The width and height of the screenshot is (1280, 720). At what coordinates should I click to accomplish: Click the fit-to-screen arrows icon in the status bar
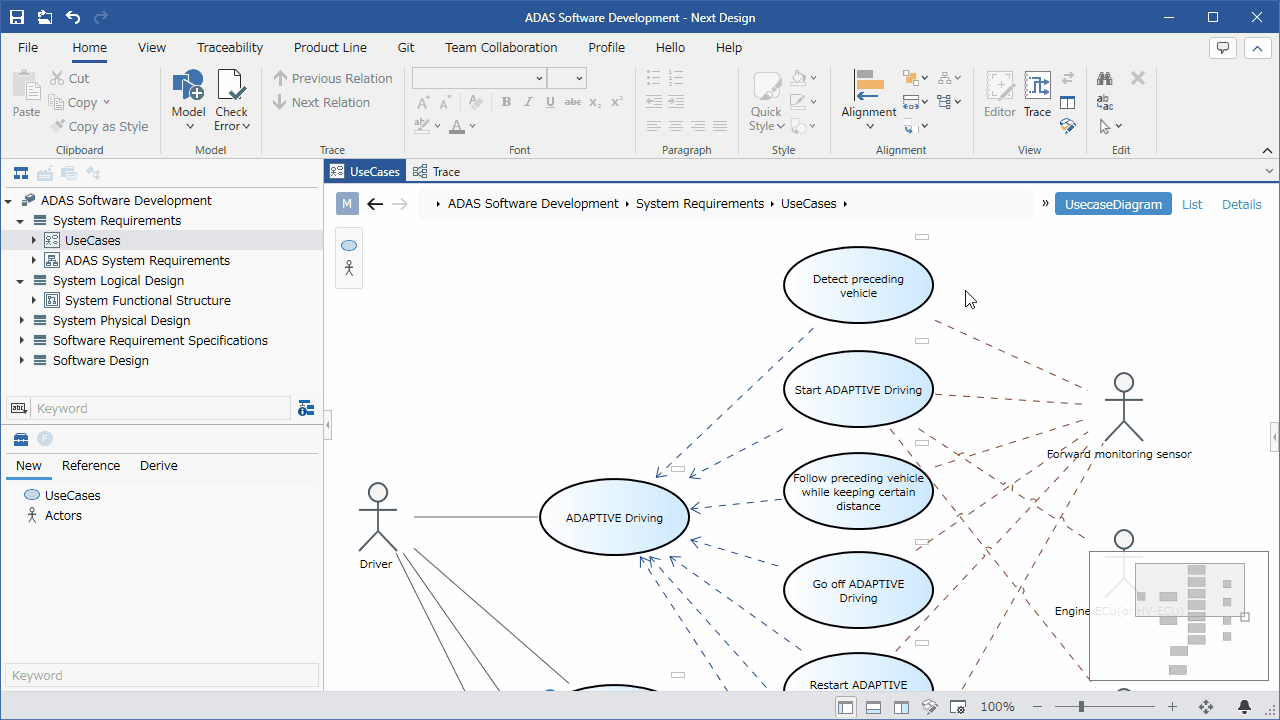click(1206, 707)
